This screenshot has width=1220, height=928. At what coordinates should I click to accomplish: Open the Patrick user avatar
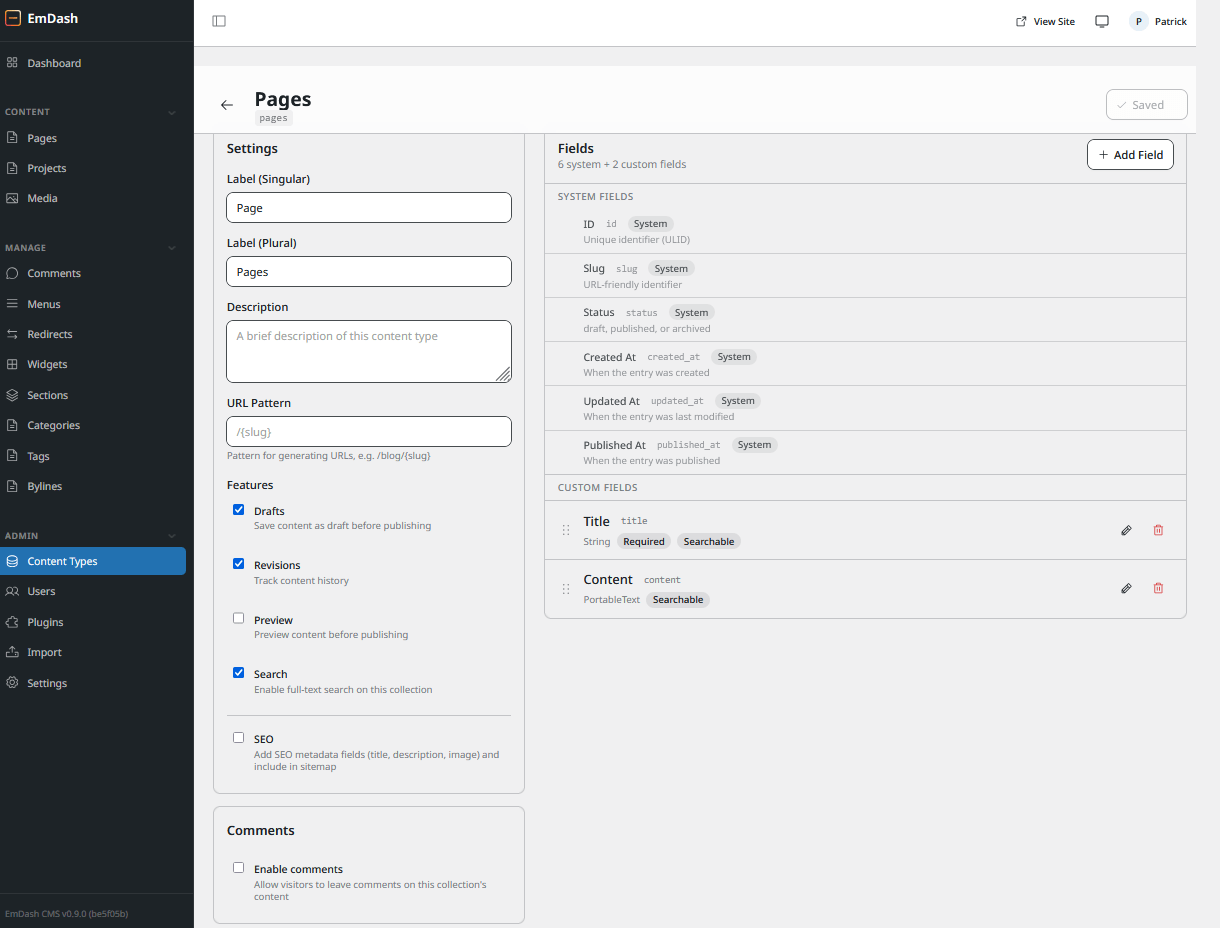[1139, 21]
